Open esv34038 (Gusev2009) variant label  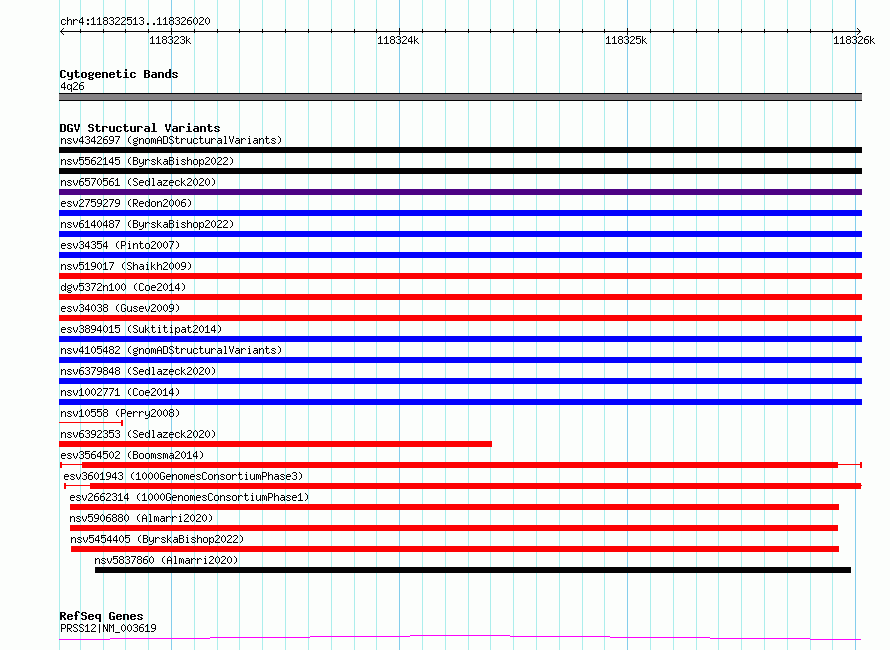click(x=120, y=308)
